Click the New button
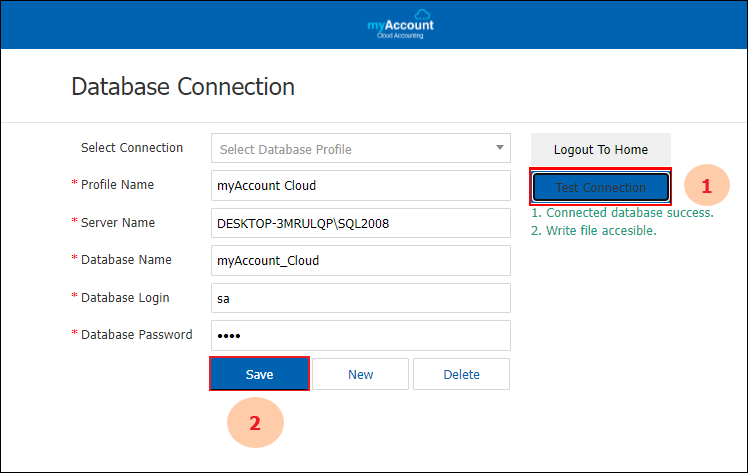 pyautogui.click(x=360, y=374)
